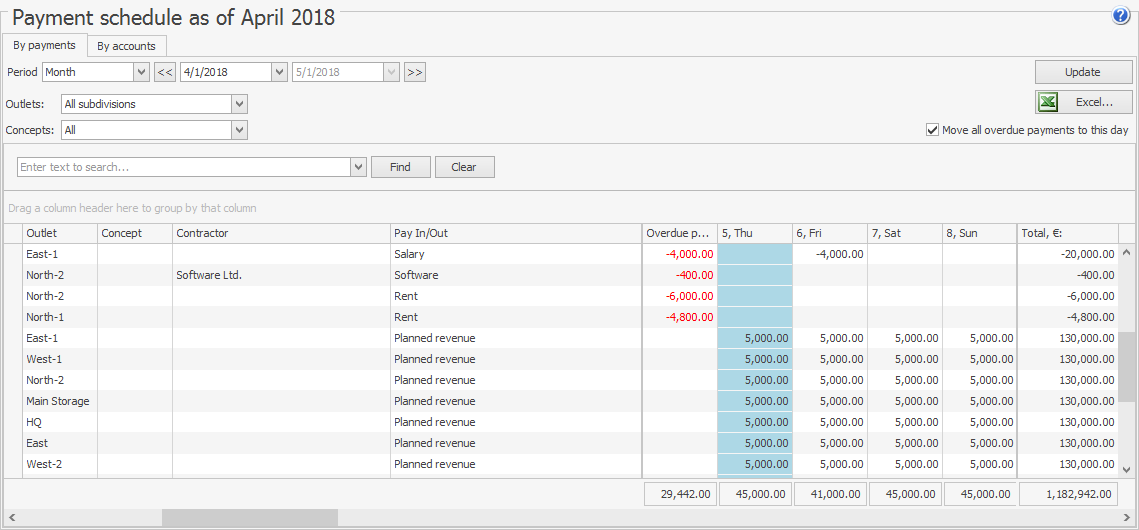
Task: Click the Total, € column header
Action: pyautogui.click(x=1066, y=233)
